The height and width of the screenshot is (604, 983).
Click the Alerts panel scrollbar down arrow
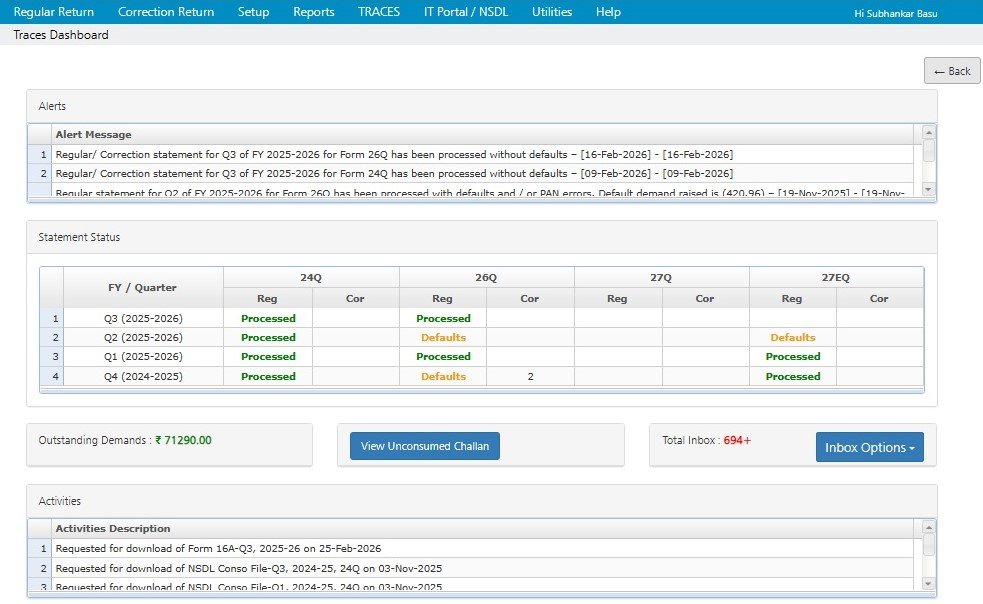point(929,189)
